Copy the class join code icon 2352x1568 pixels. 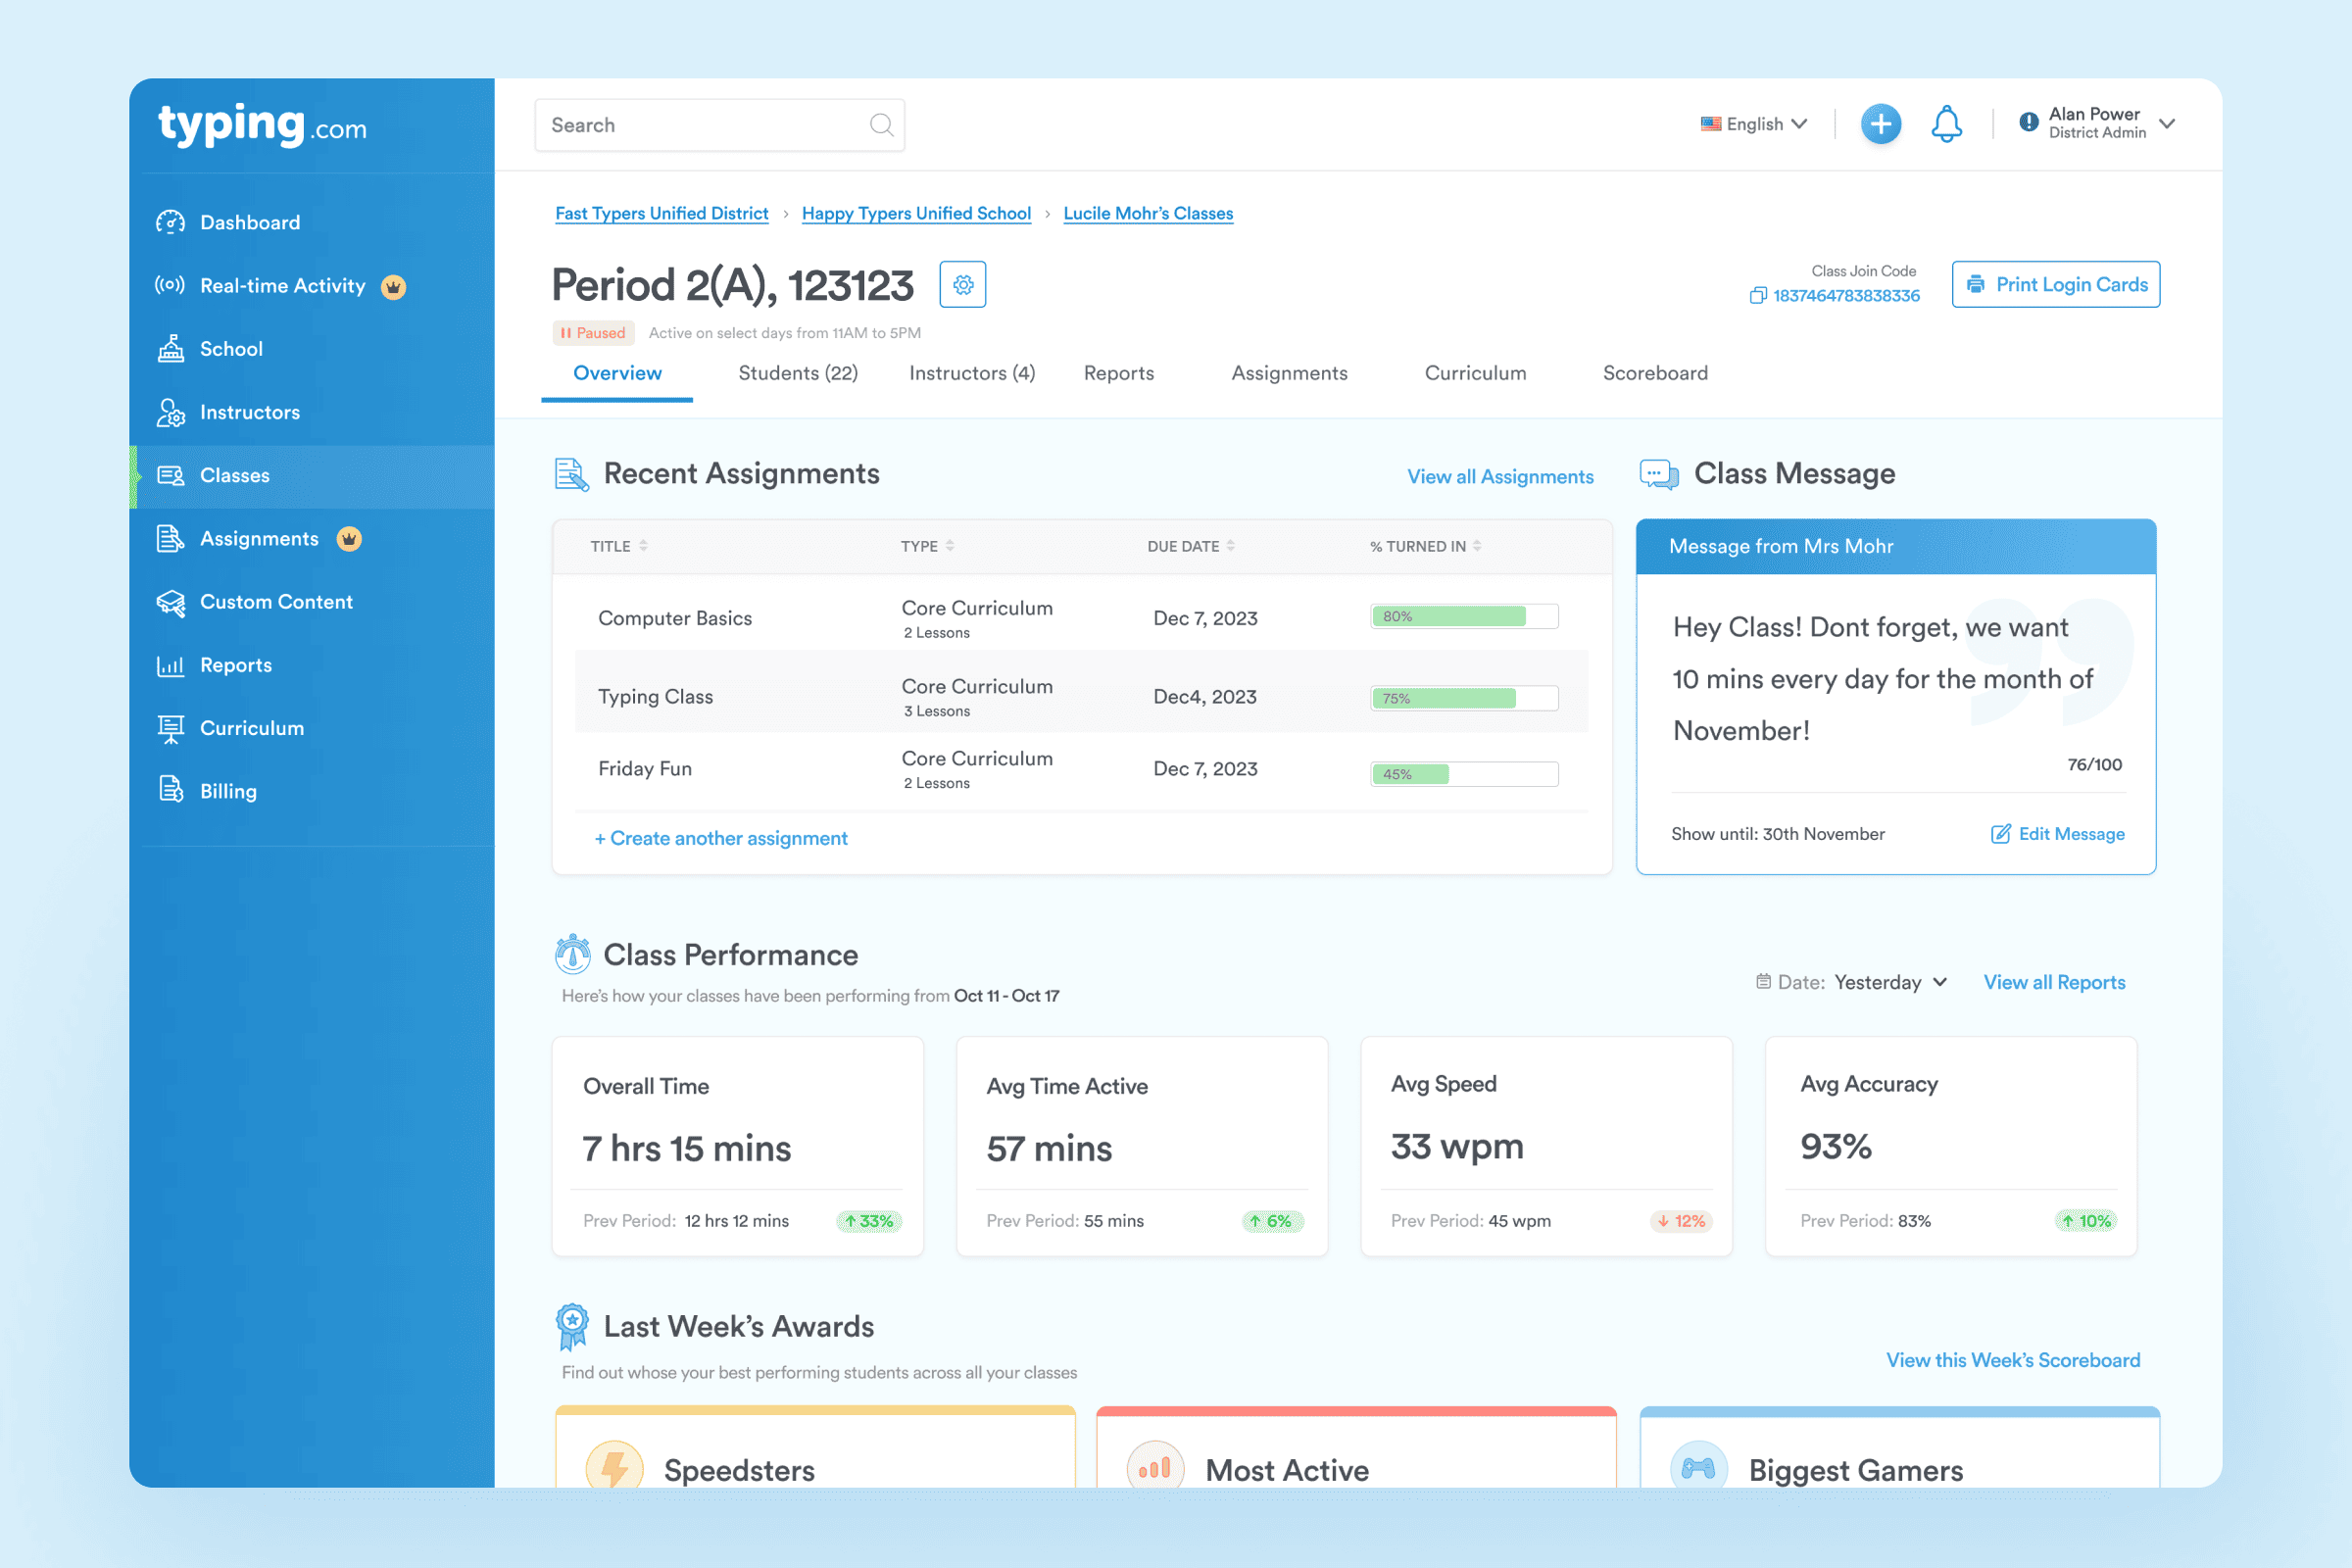pyautogui.click(x=1757, y=296)
